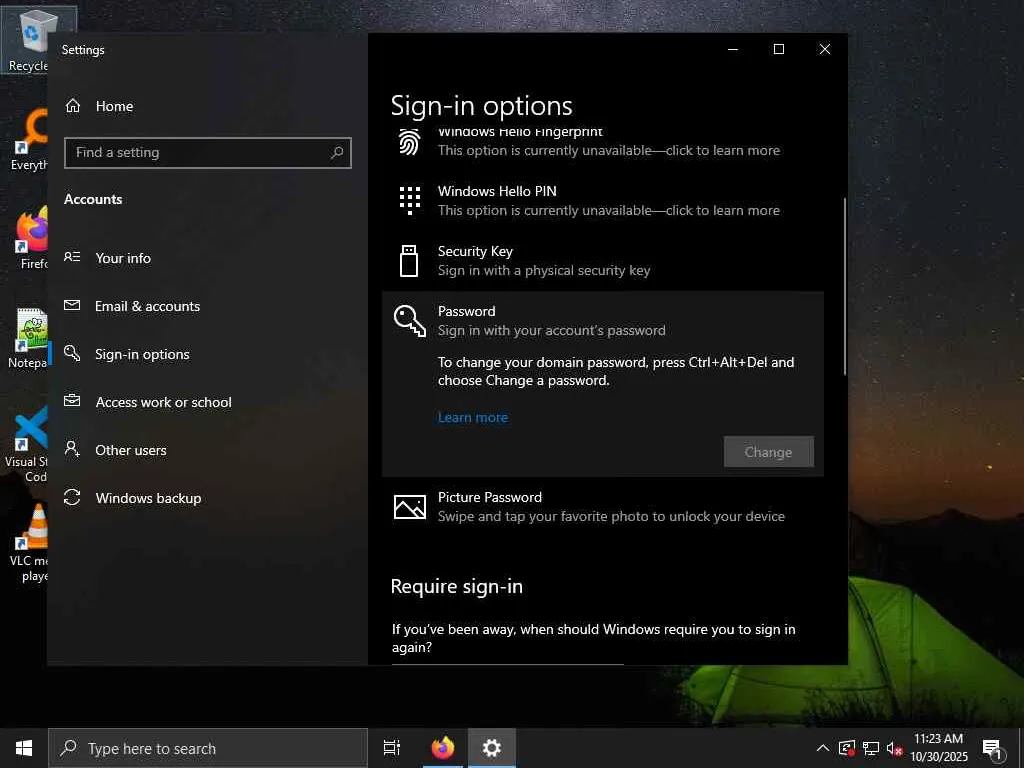The image size is (1024, 768).
Task: Select the Everything desktop shortcut
Action: click(29, 140)
